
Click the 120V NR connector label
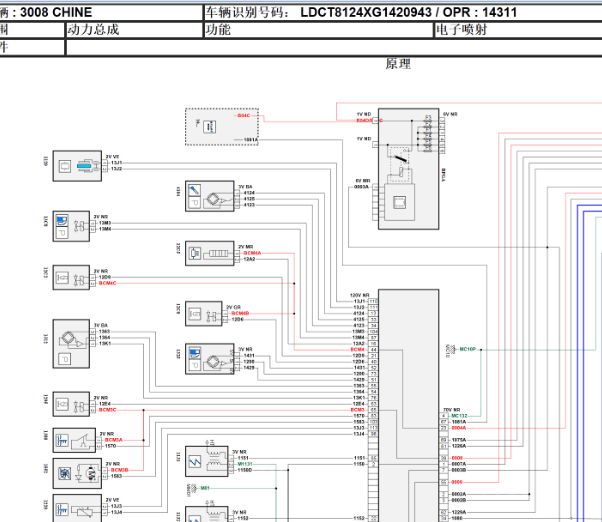pyautogui.click(x=359, y=295)
